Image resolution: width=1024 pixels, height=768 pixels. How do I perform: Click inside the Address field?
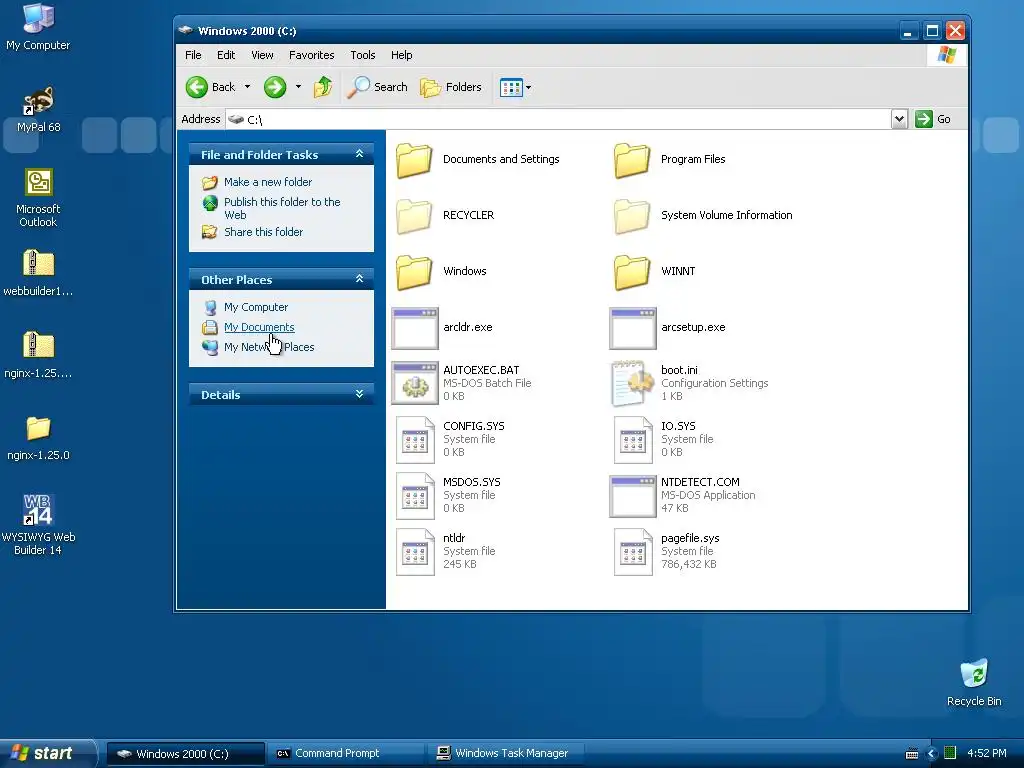(x=558, y=119)
